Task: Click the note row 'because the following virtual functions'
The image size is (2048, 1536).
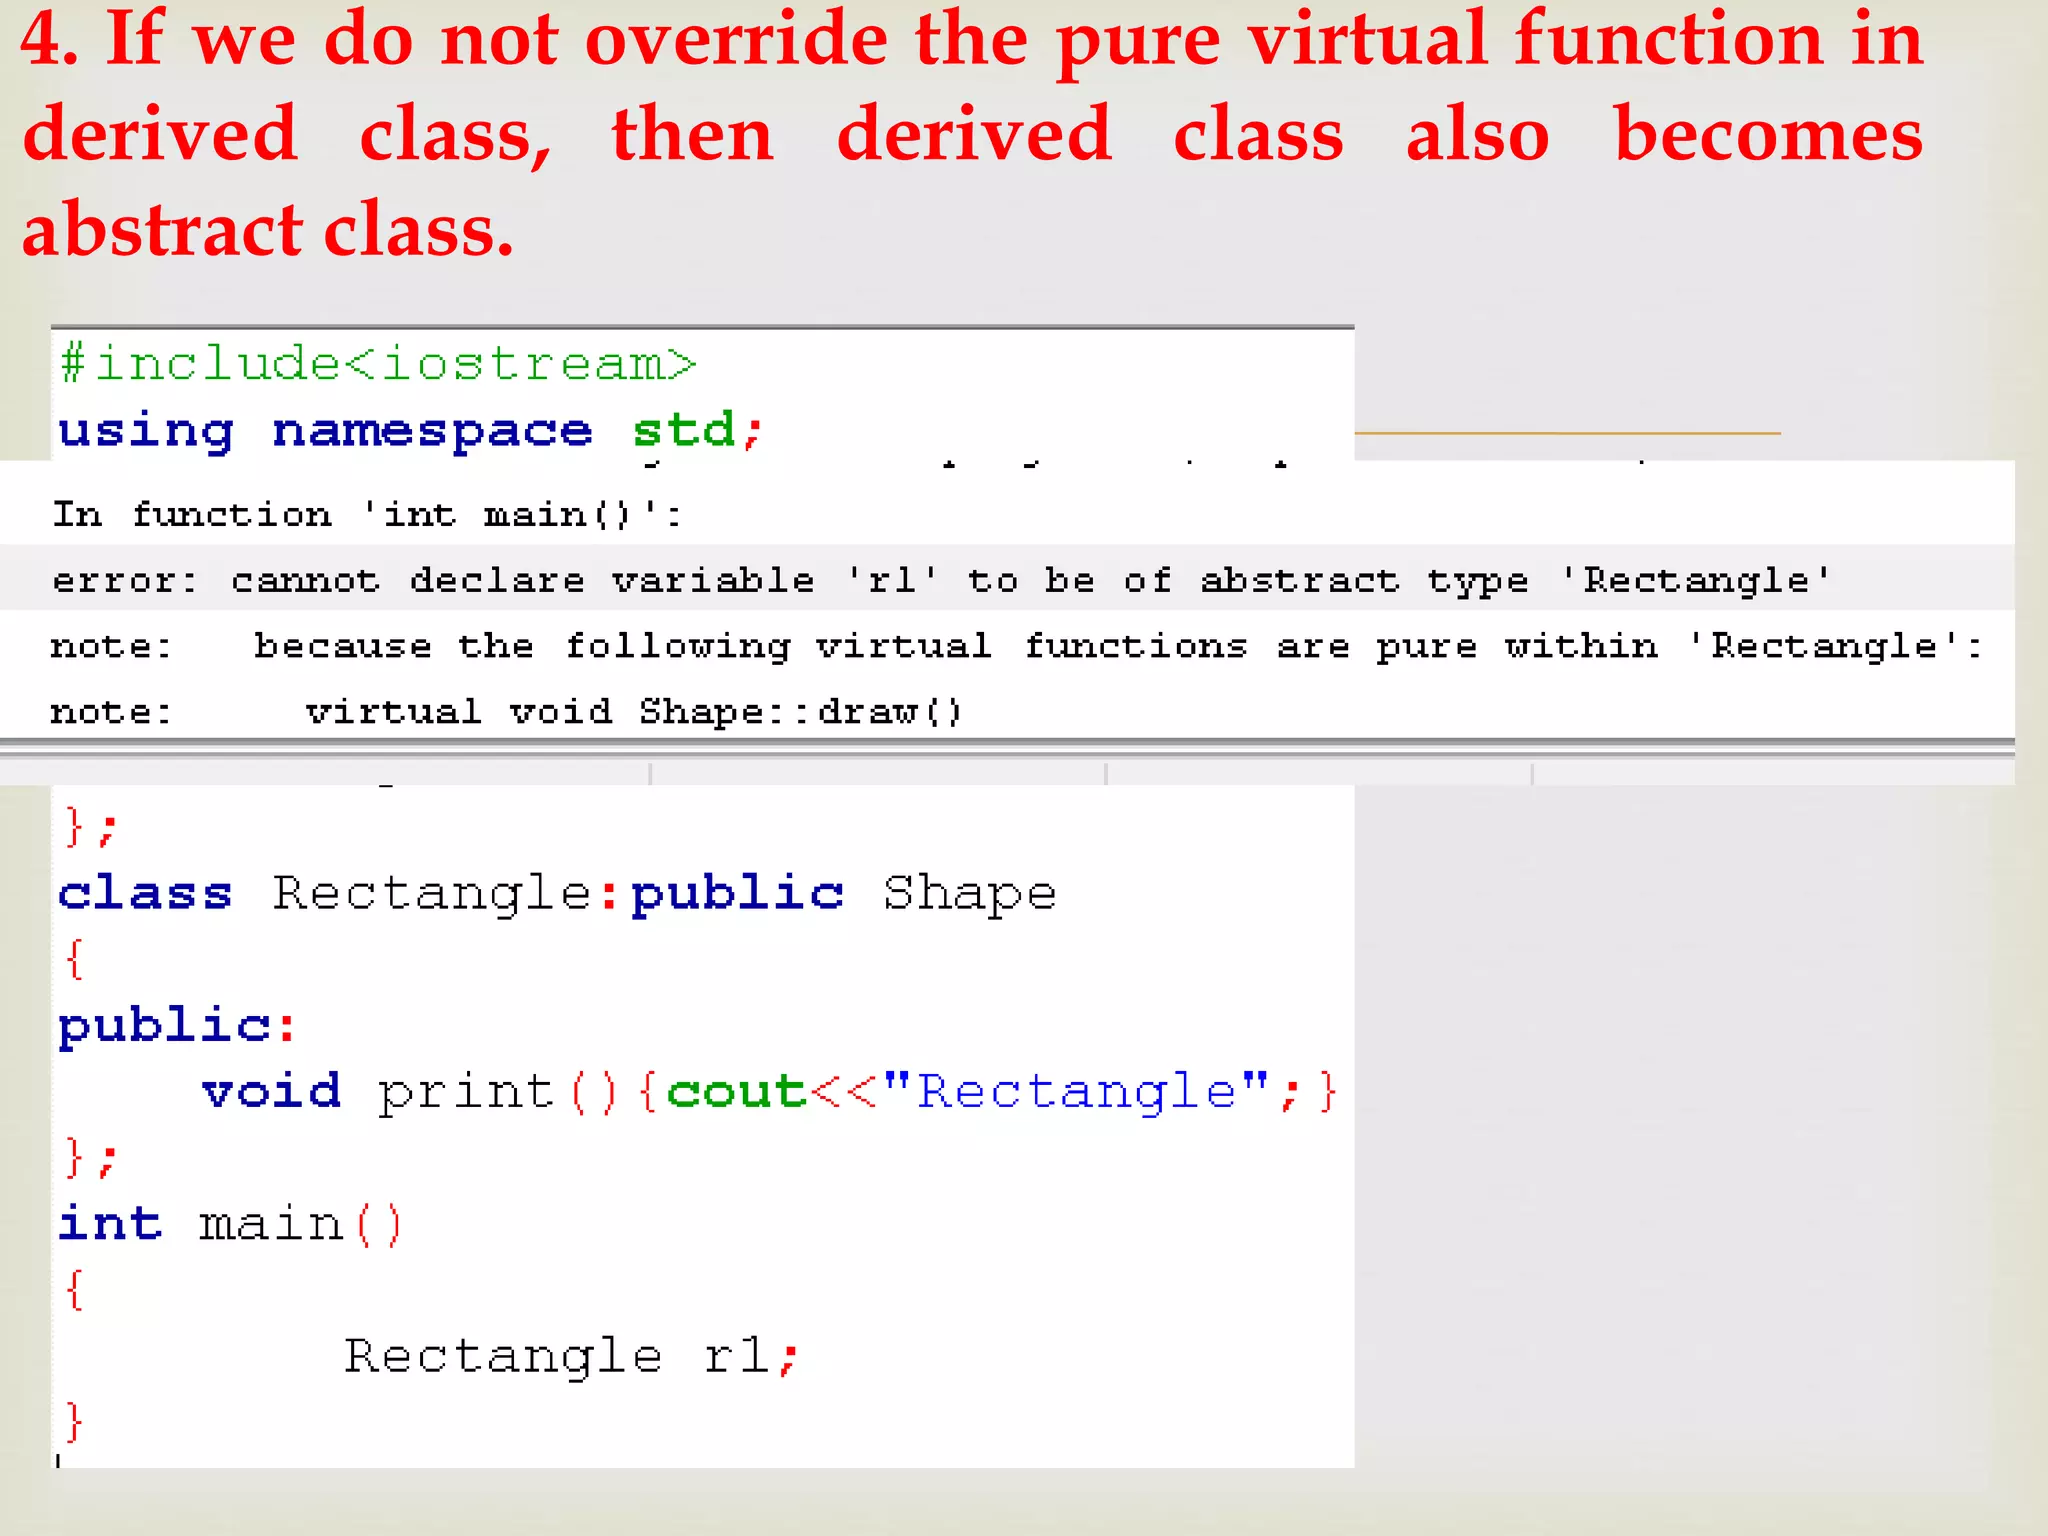Action: pos(1015,646)
